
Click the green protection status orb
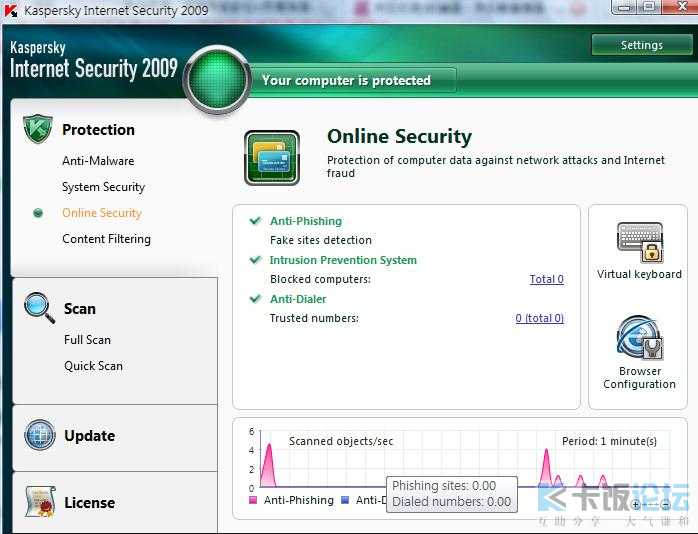coord(218,80)
